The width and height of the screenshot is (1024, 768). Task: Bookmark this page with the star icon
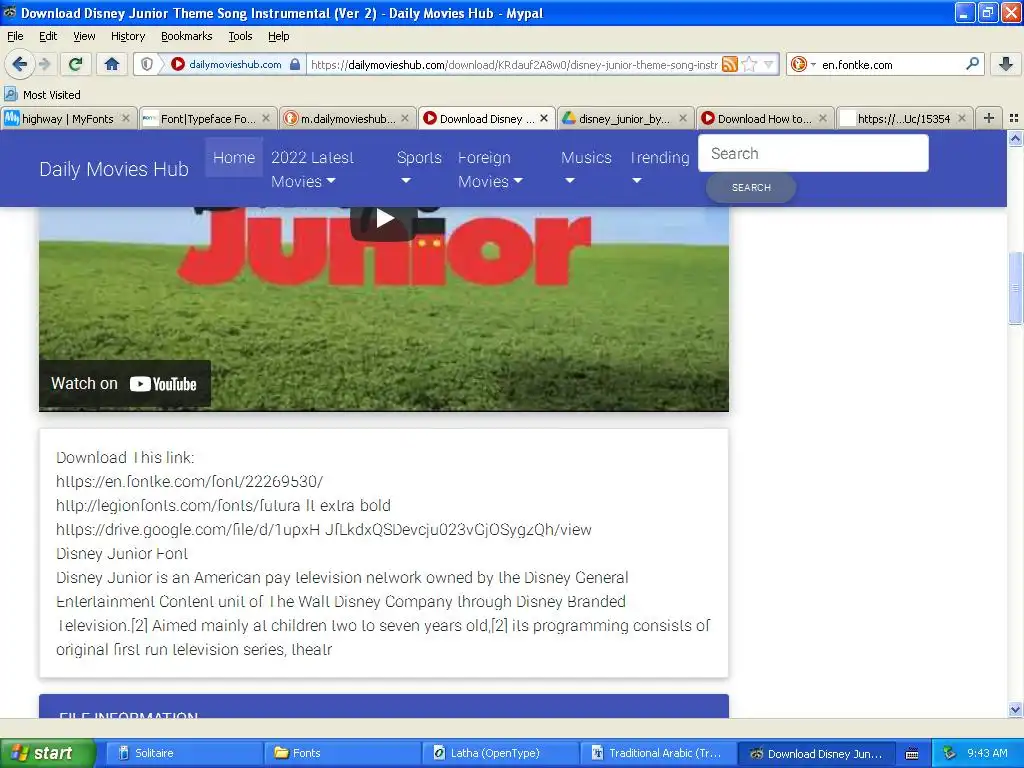coord(750,64)
